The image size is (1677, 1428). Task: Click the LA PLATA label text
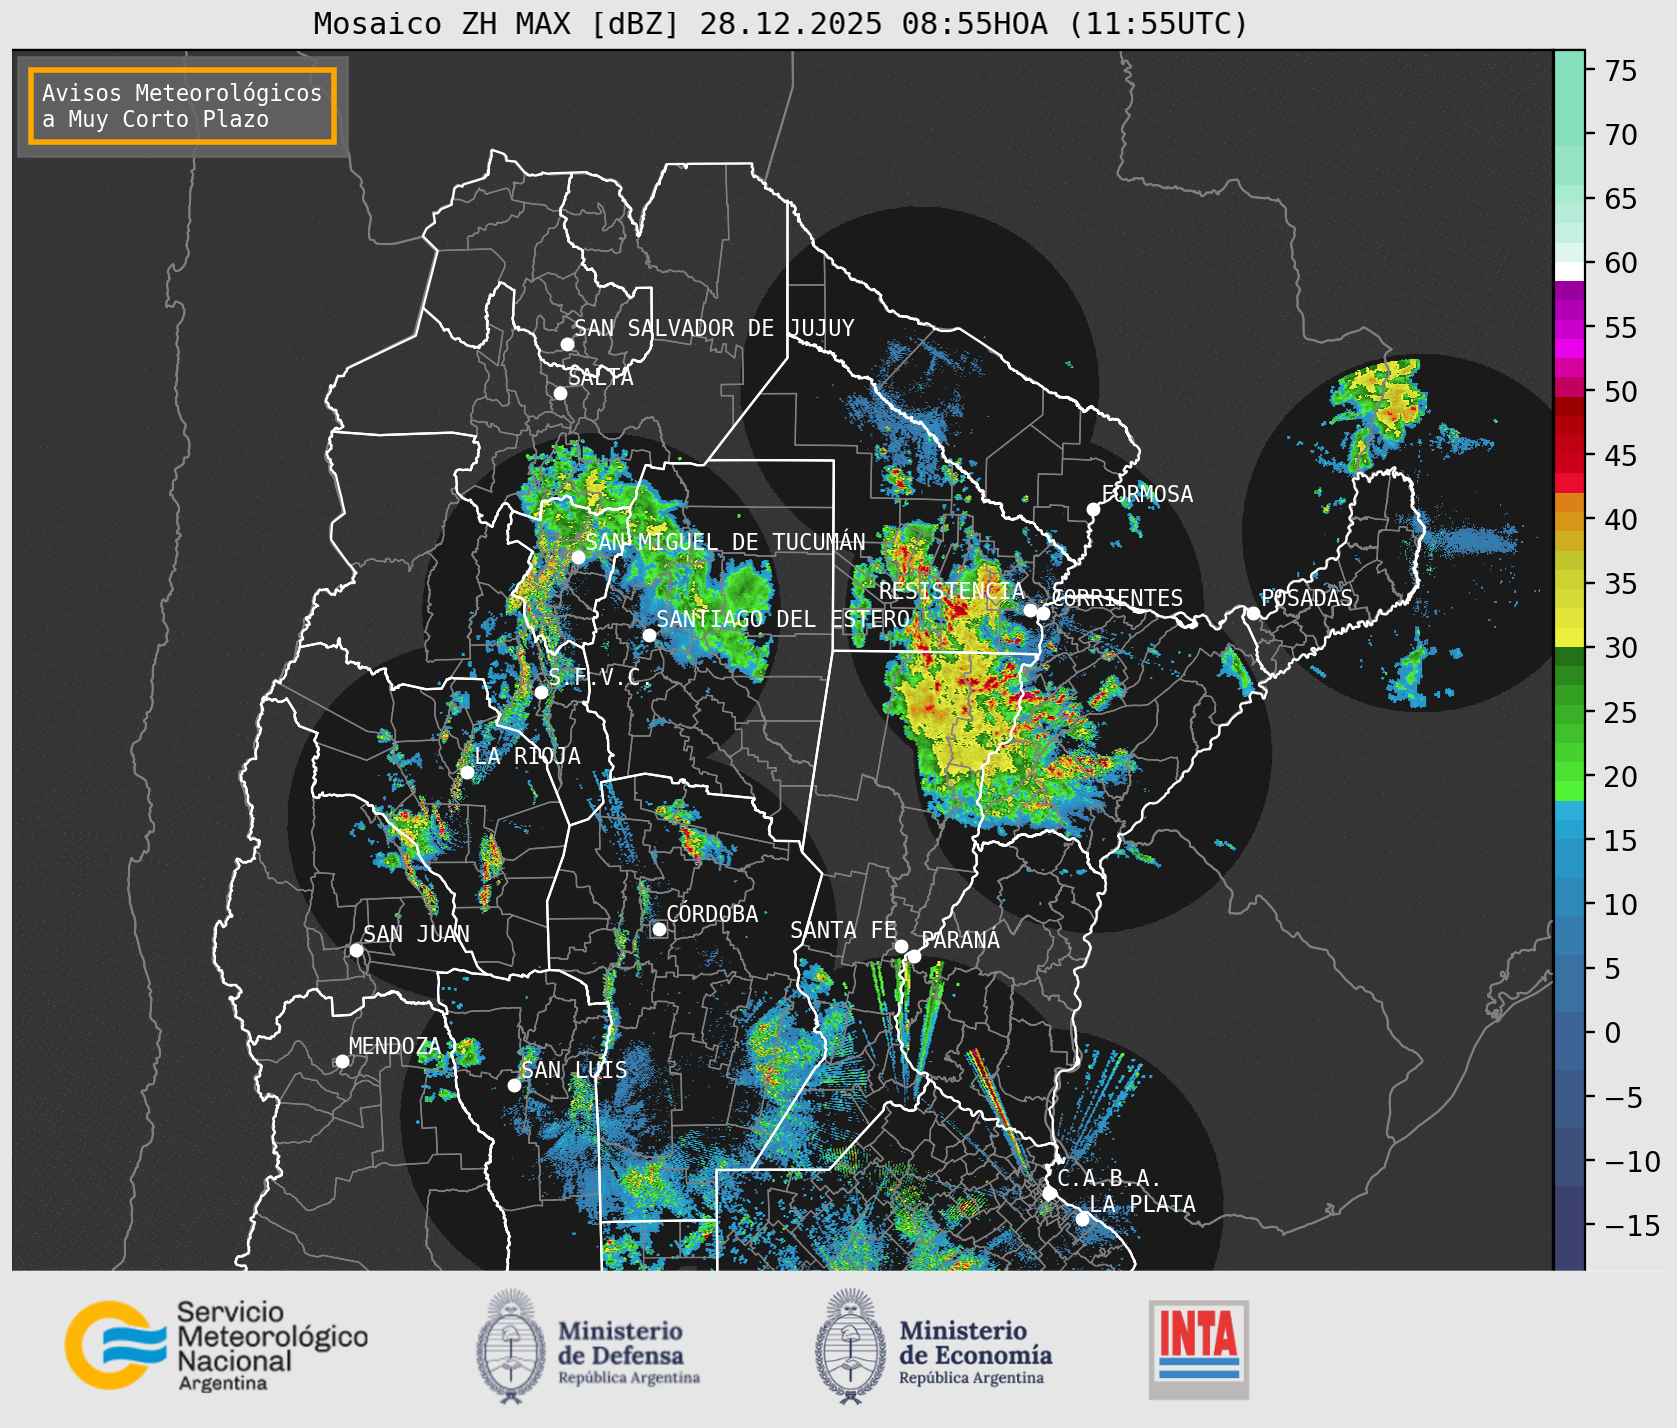point(1142,1203)
